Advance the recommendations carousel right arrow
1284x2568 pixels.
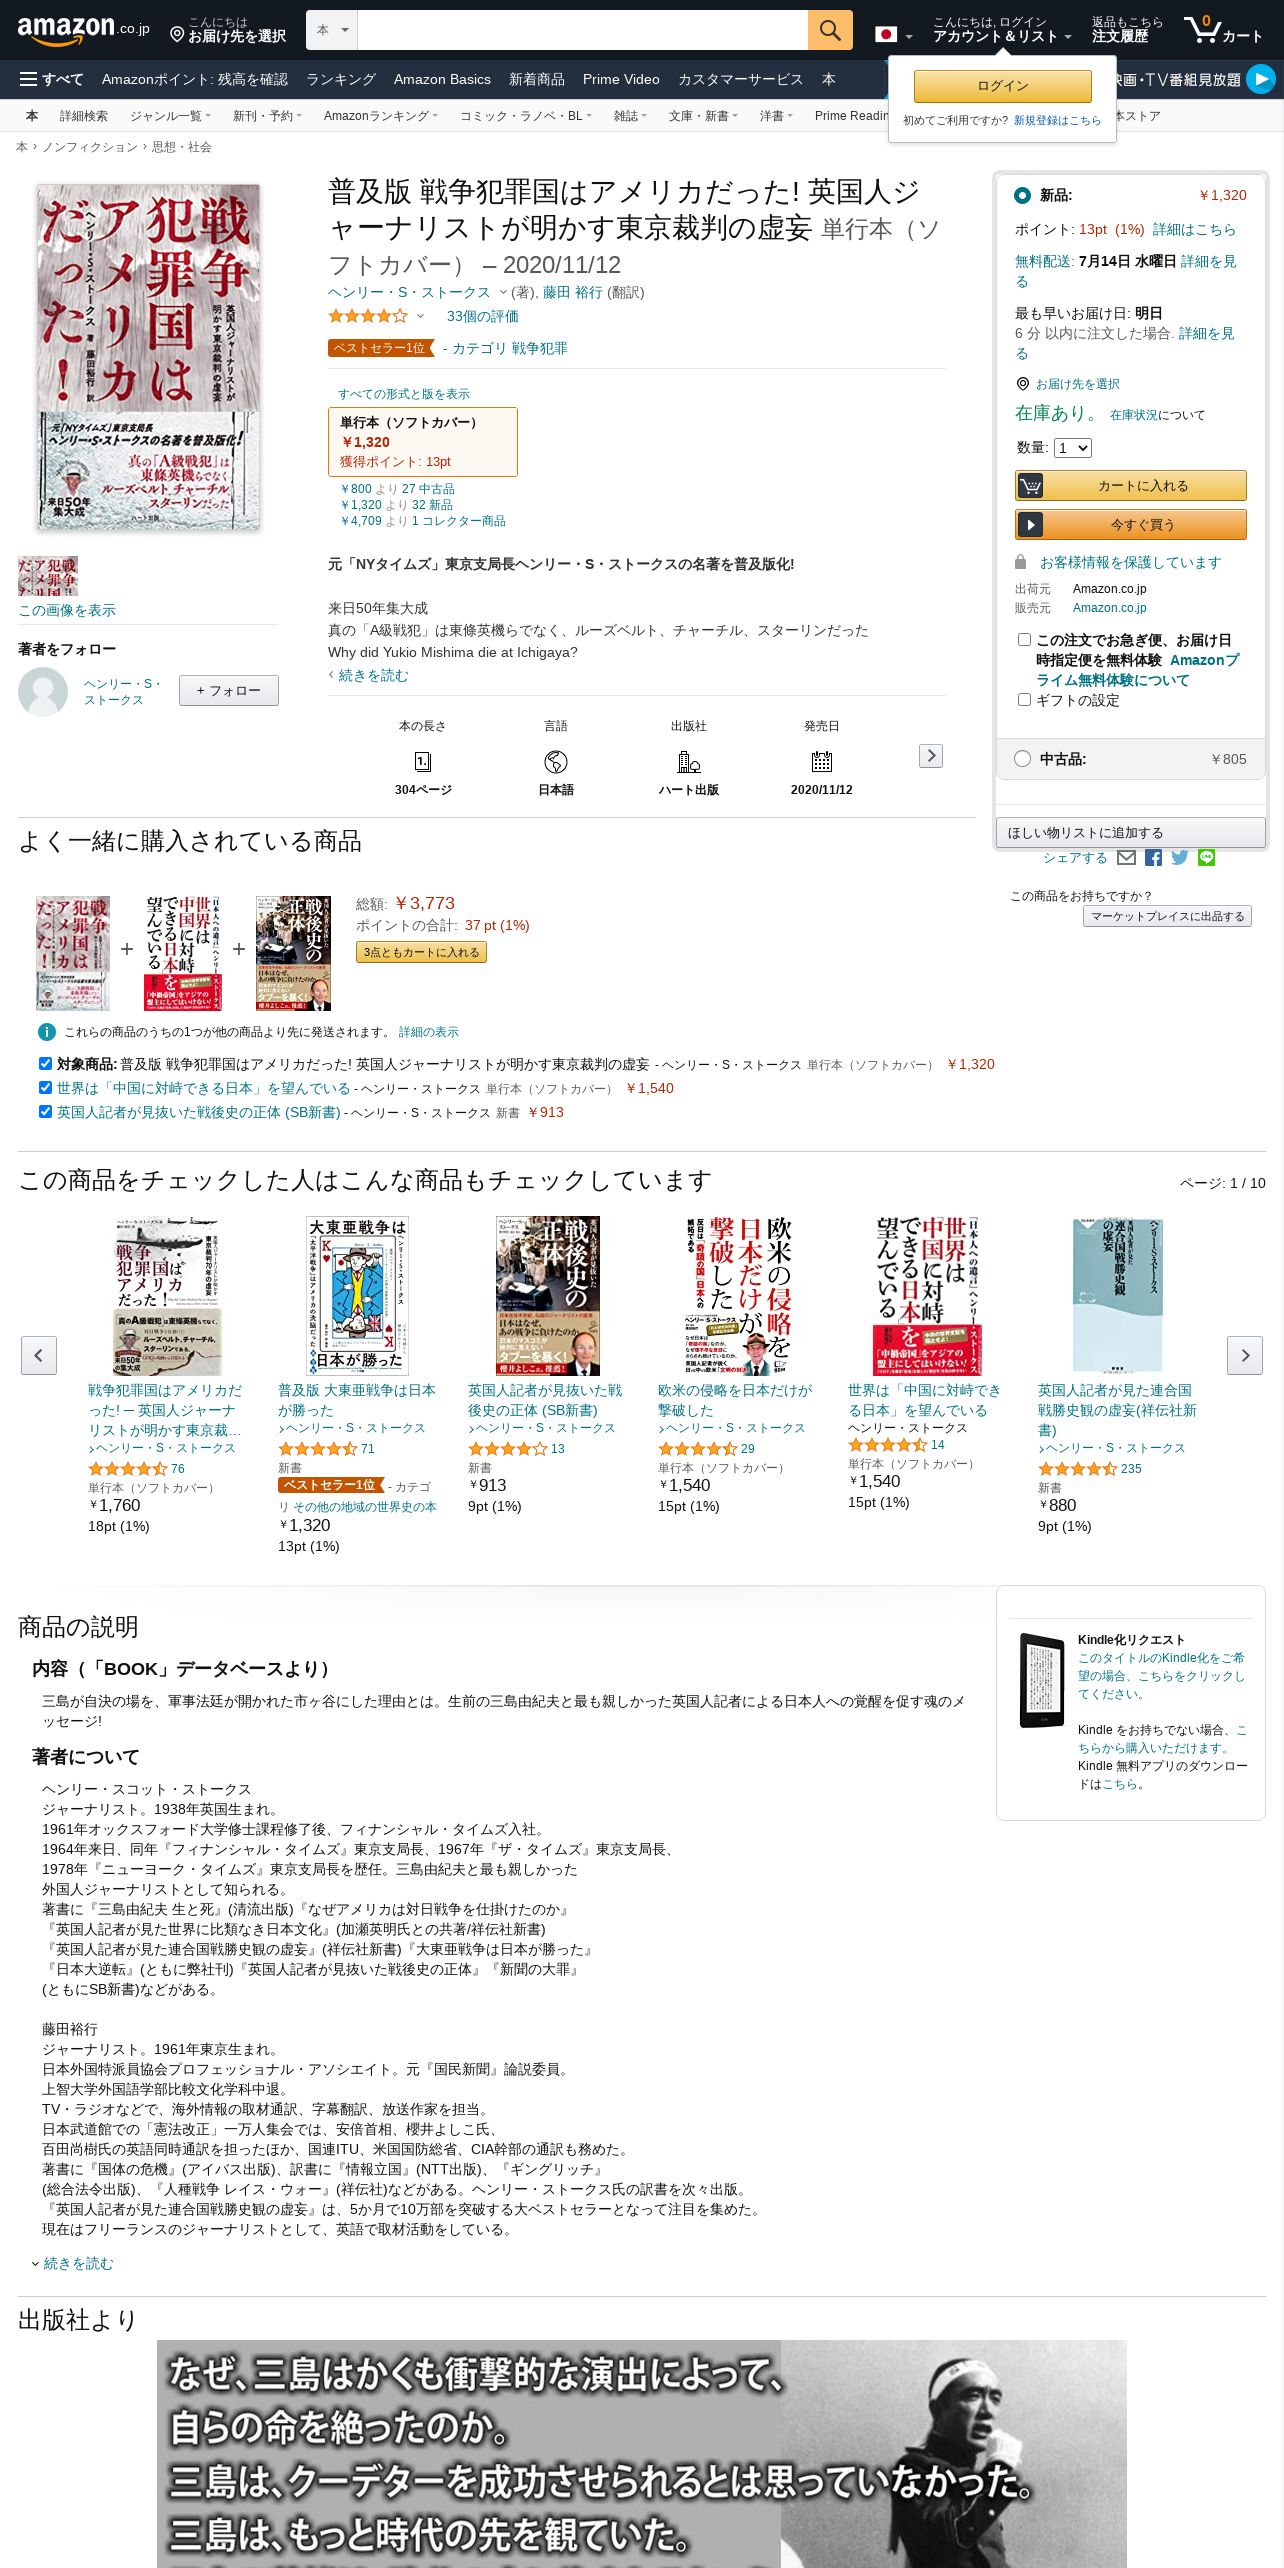pyautogui.click(x=1245, y=1355)
